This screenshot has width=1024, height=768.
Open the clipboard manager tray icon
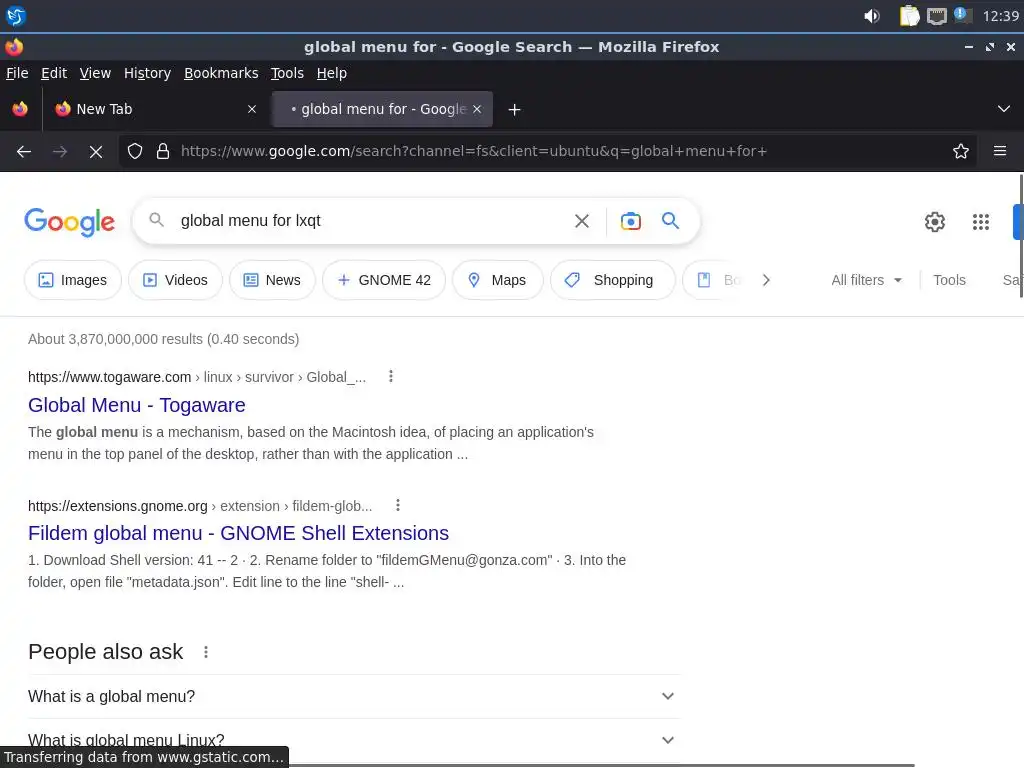coord(909,16)
